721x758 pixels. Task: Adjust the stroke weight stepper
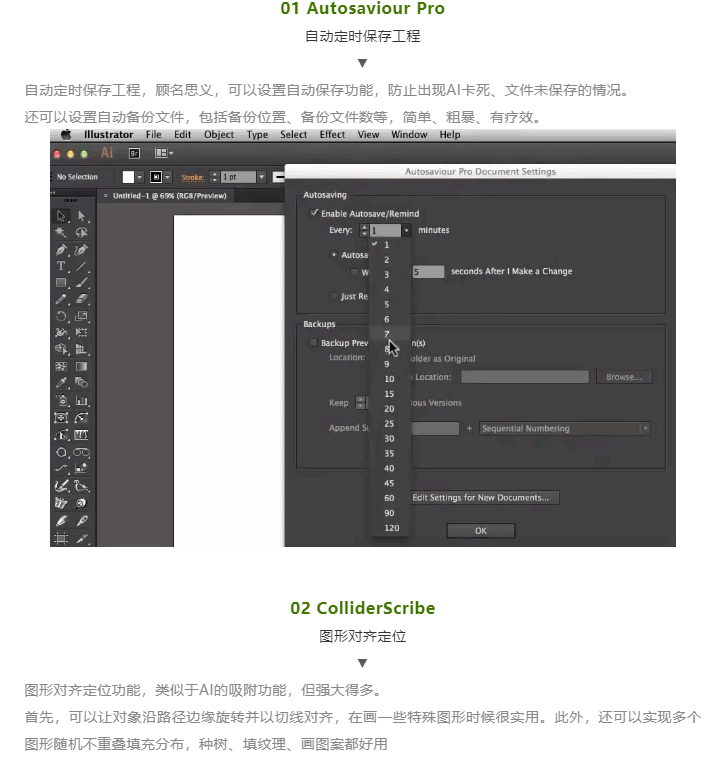[215, 177]
